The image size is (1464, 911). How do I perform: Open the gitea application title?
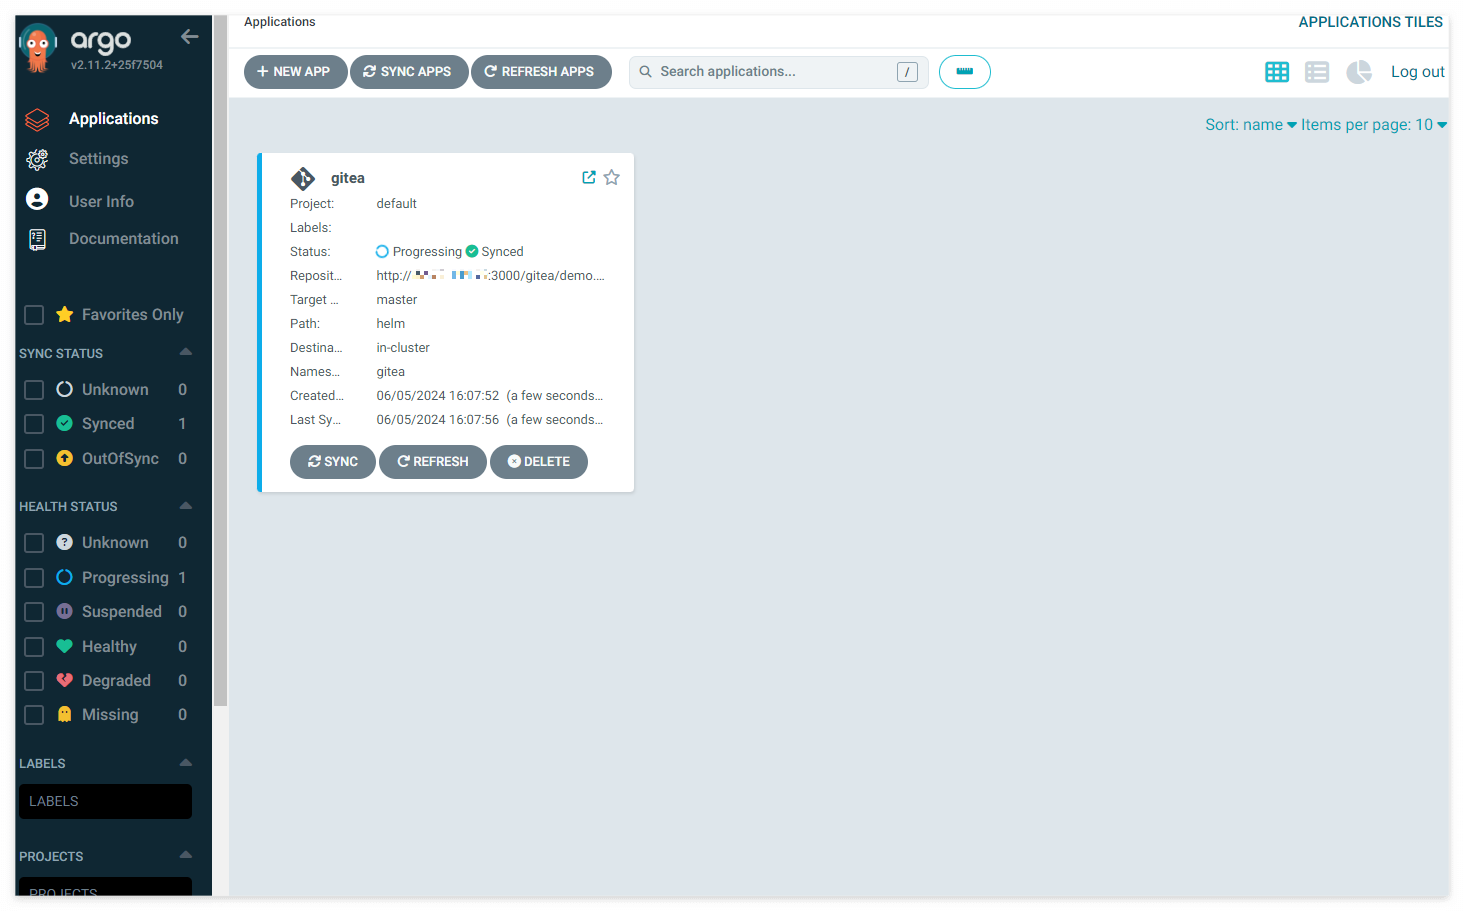348,178
